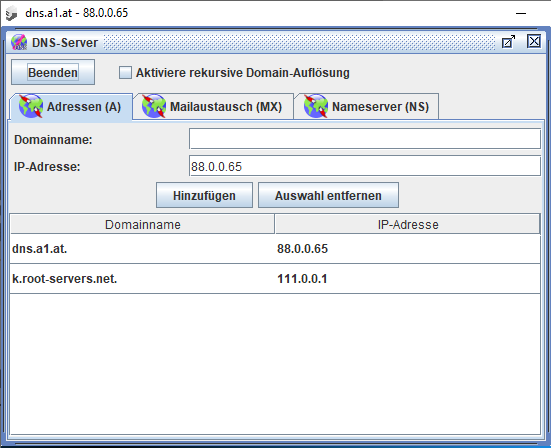
Task: Click the globe icon on the Mailaustausch (MX) tab
Action: 154,106
